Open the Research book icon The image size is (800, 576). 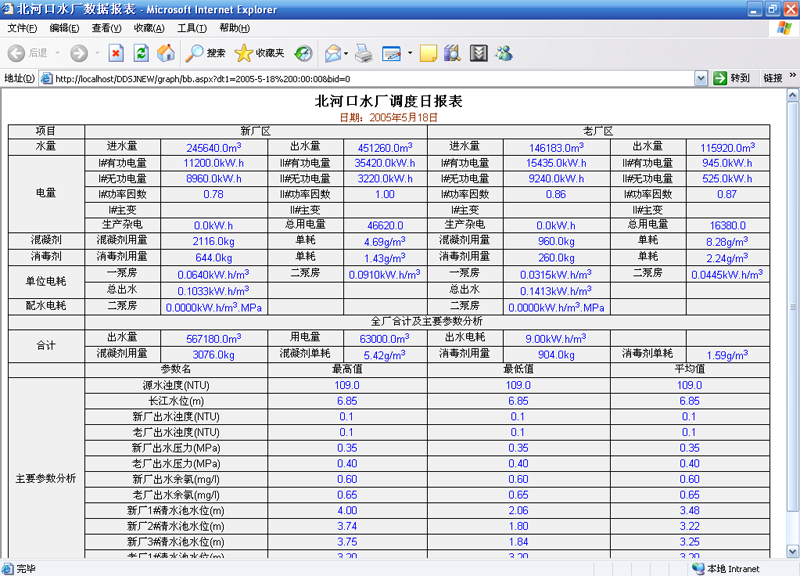(x=453, y=53)
